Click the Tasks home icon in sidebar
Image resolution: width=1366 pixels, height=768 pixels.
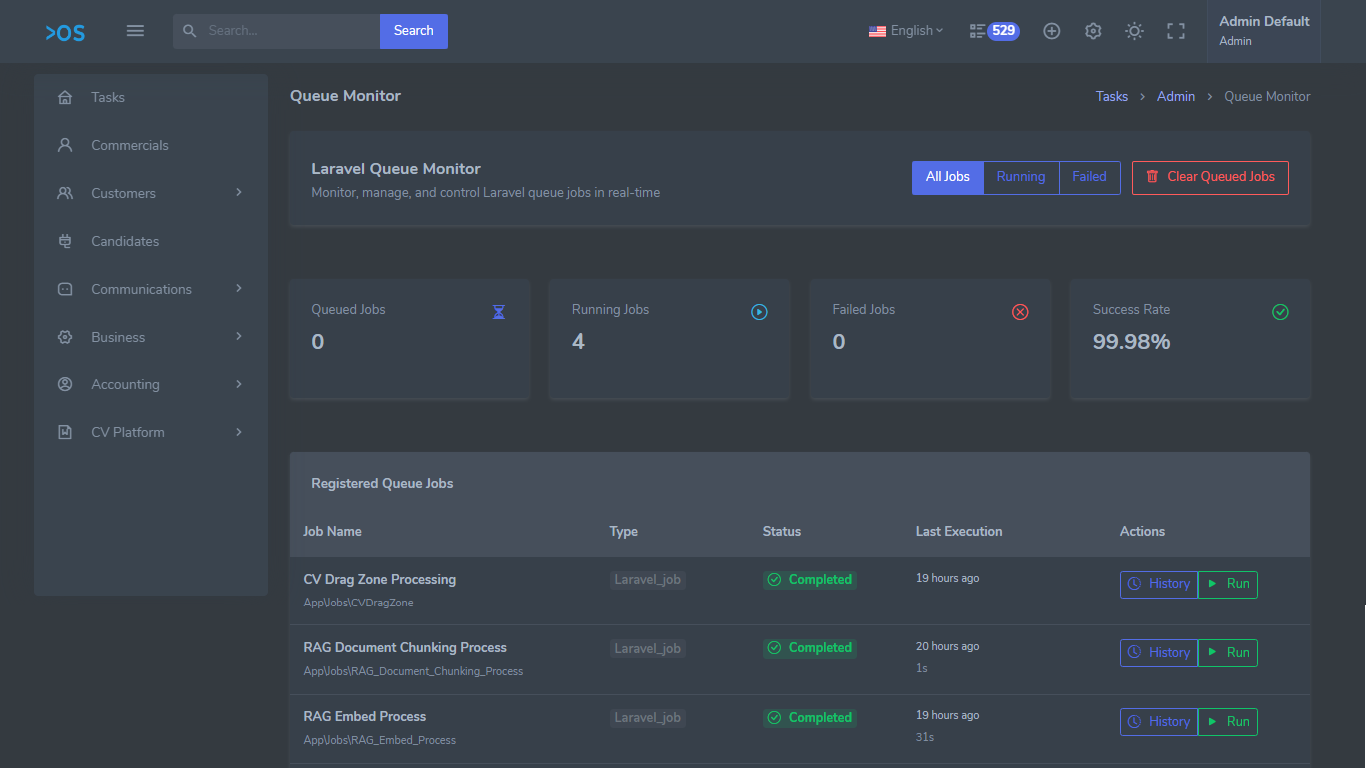pos(65,97)
